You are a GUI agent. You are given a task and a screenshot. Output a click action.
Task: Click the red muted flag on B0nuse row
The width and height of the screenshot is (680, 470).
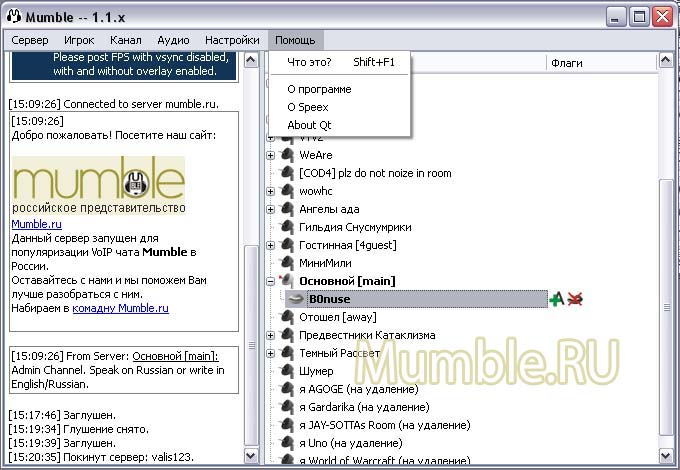pos(574,299)
